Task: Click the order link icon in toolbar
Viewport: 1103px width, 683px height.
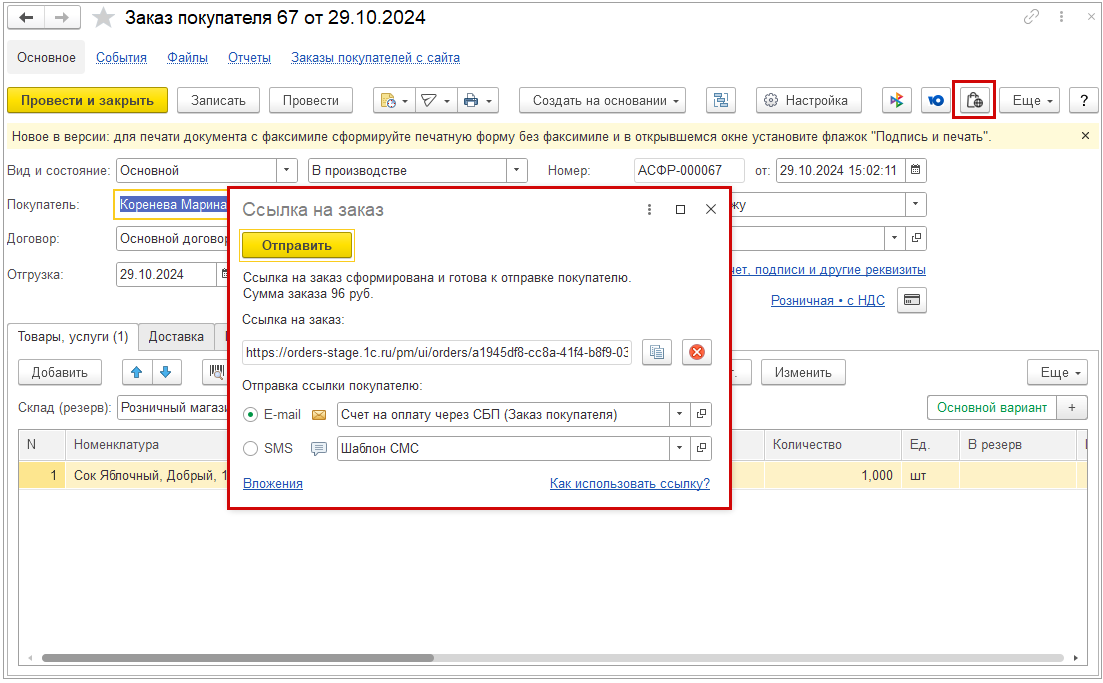Action: [973, 100]
